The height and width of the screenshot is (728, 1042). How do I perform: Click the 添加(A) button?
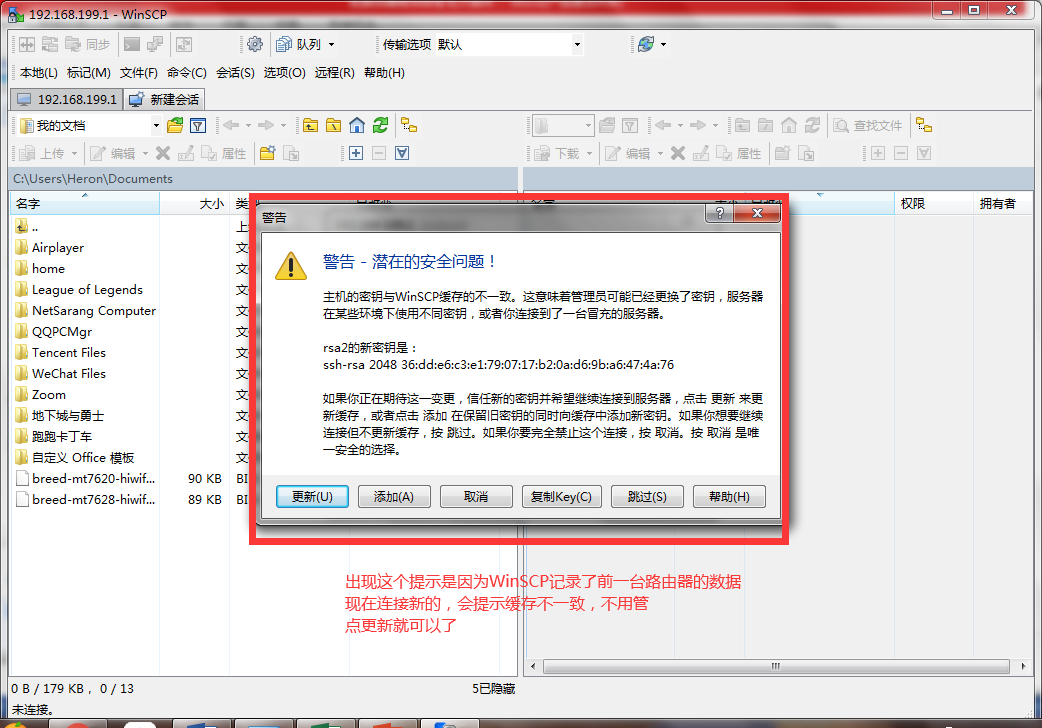(394, 497)
